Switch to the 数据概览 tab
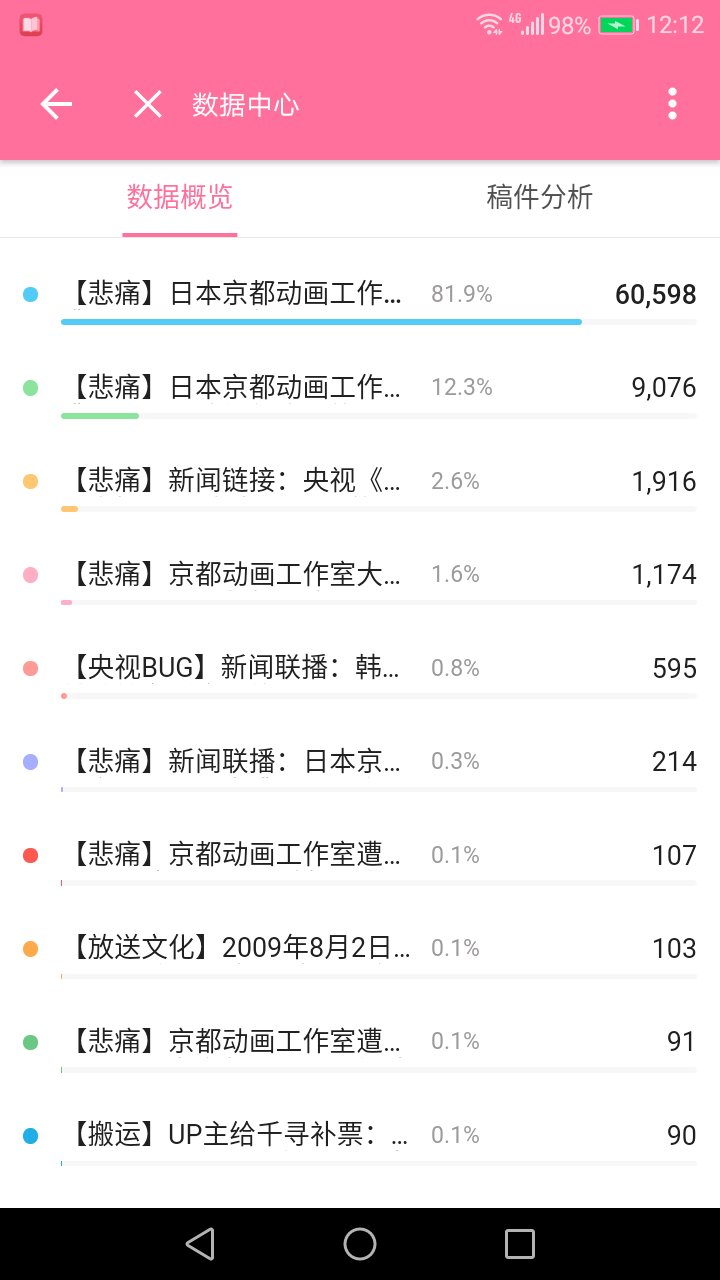This screenshot has height=1280, width=720. (x=180, y=197)
